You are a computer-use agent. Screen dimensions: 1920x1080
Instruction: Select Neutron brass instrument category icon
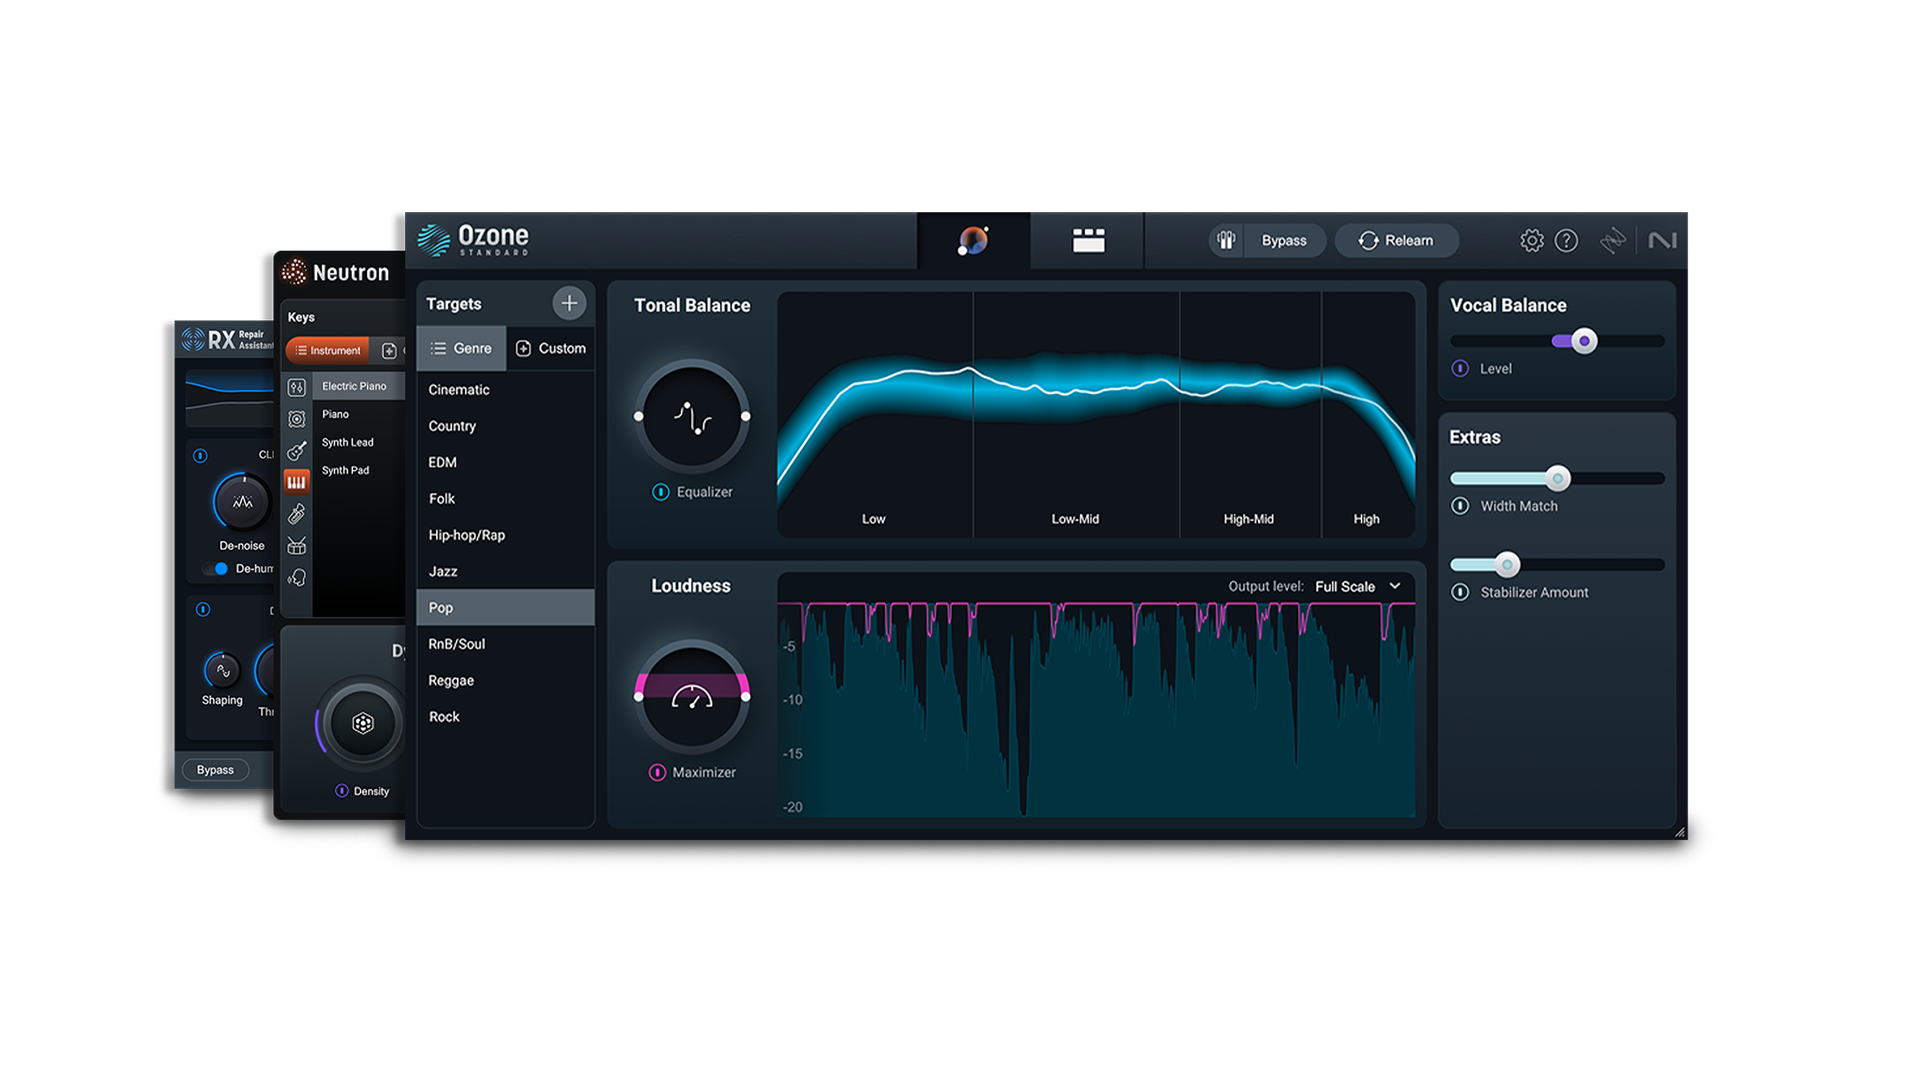pyautogui.click(x=296, y=514)
